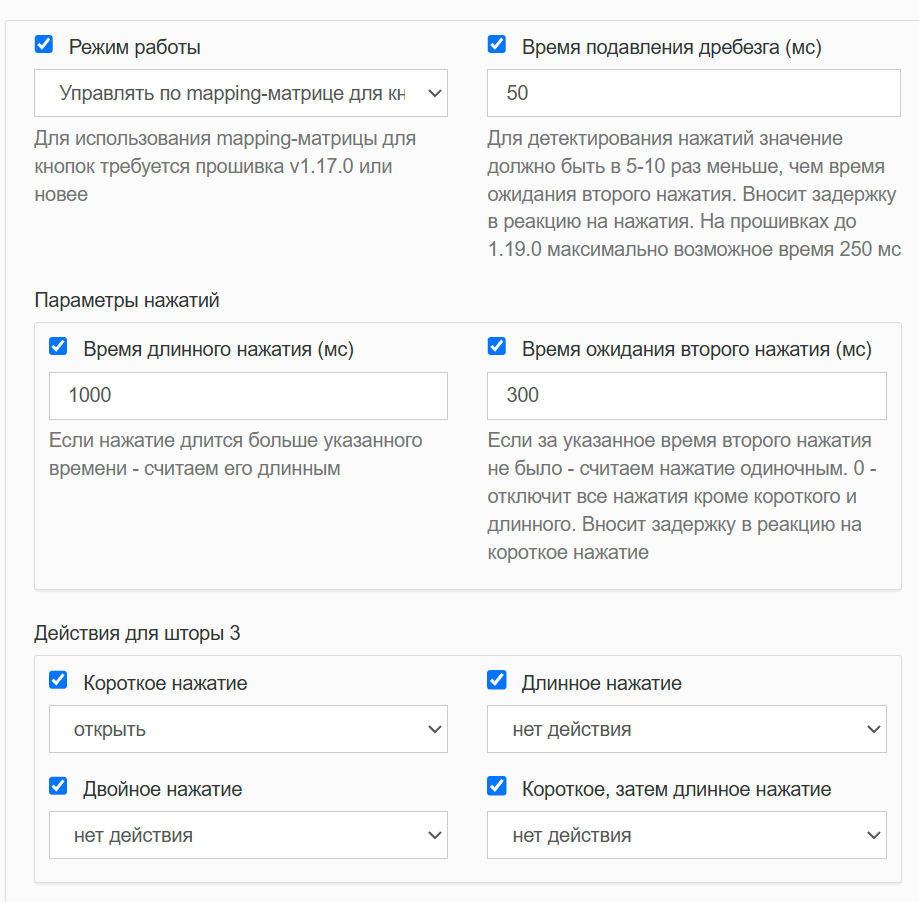Click the Действия для шторы 3 heading

pyautogui.click(x=137, y=634)
